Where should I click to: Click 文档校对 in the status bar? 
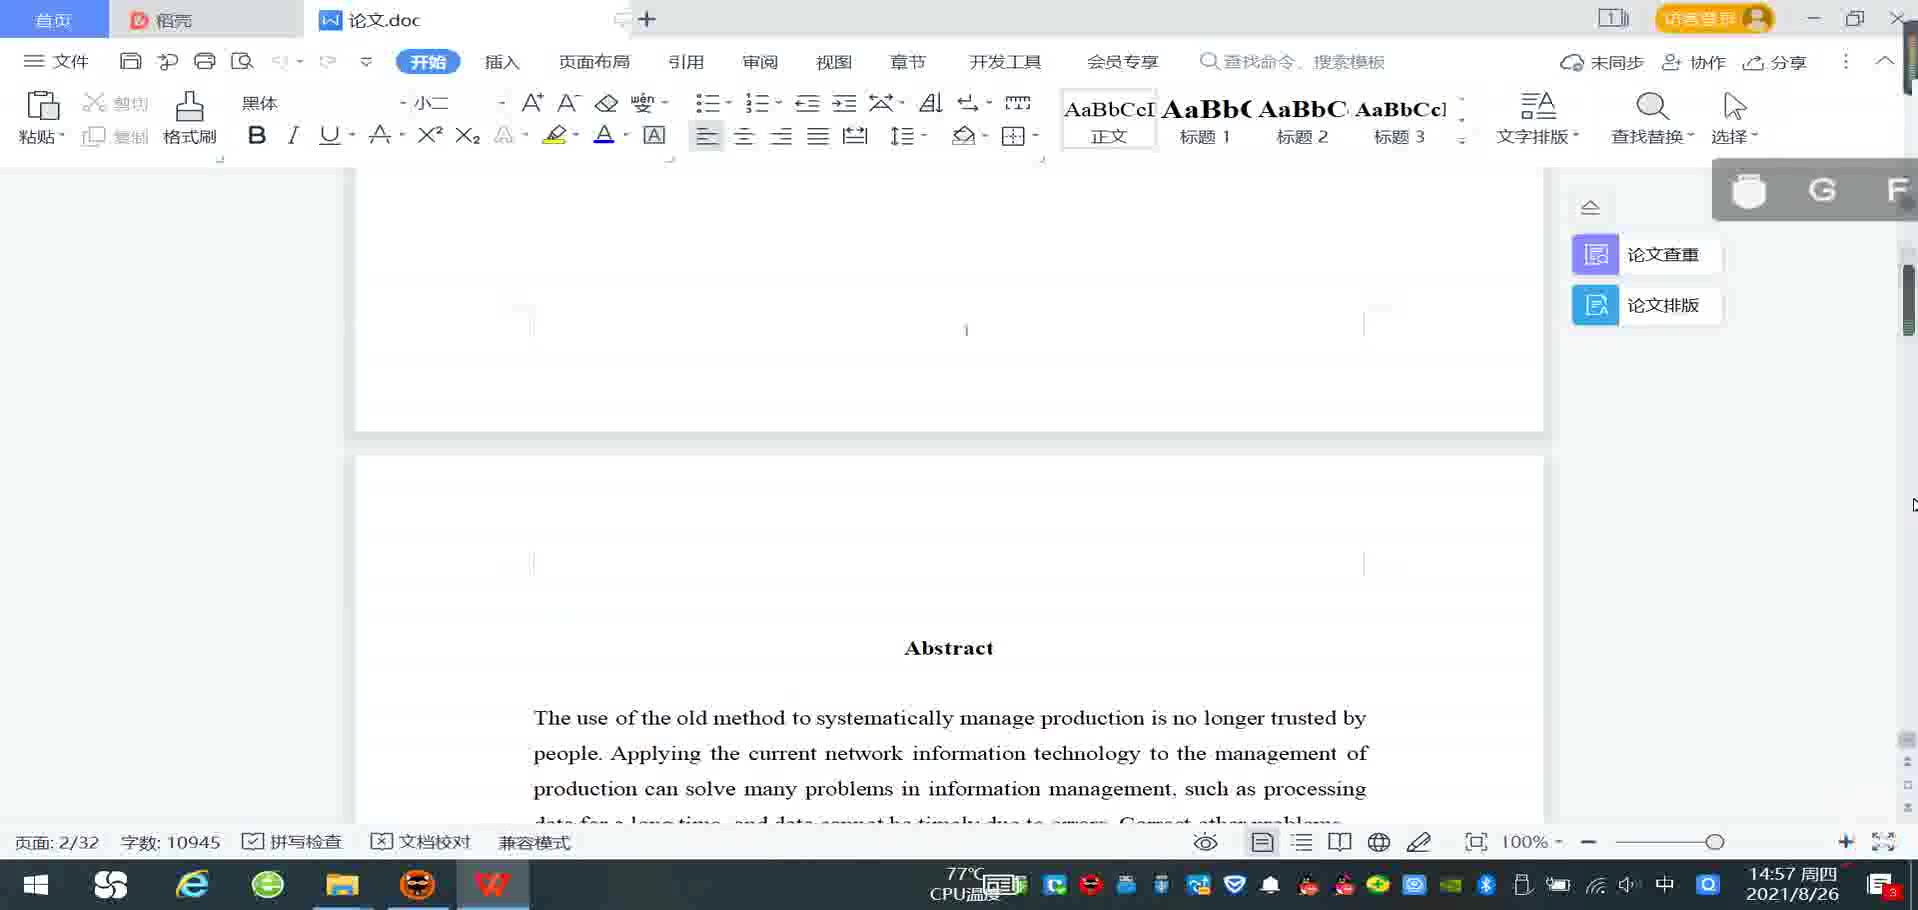click(x=420, y=842)
